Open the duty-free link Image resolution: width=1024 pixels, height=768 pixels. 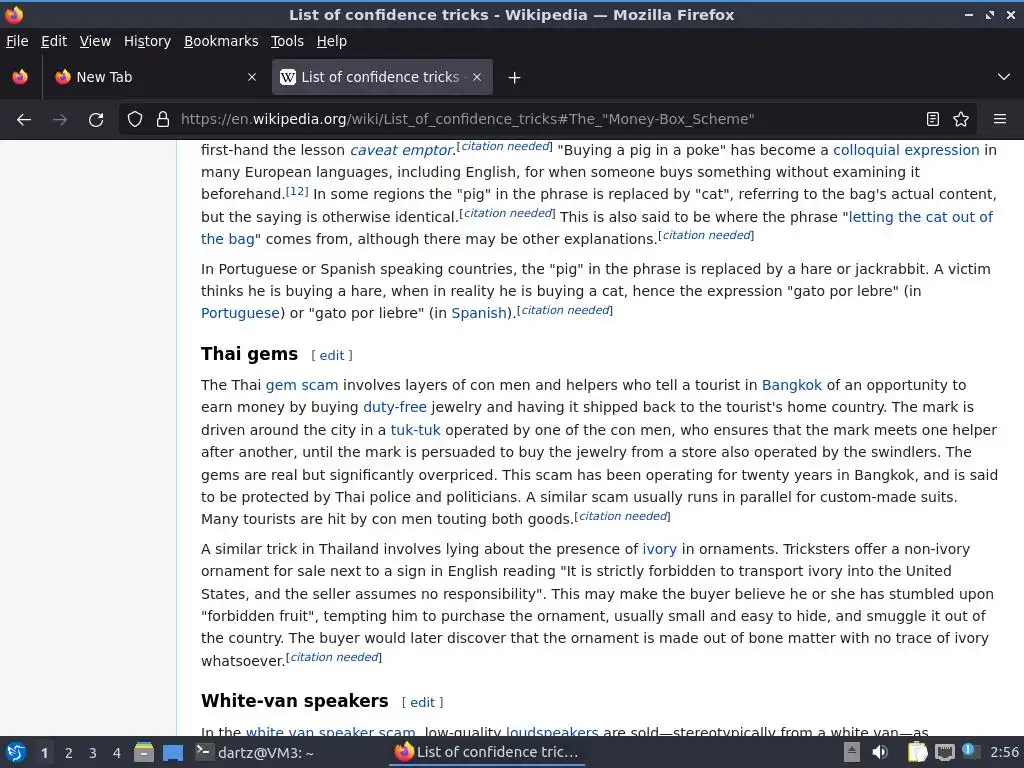pyautogui.click(x=394, y=408)
